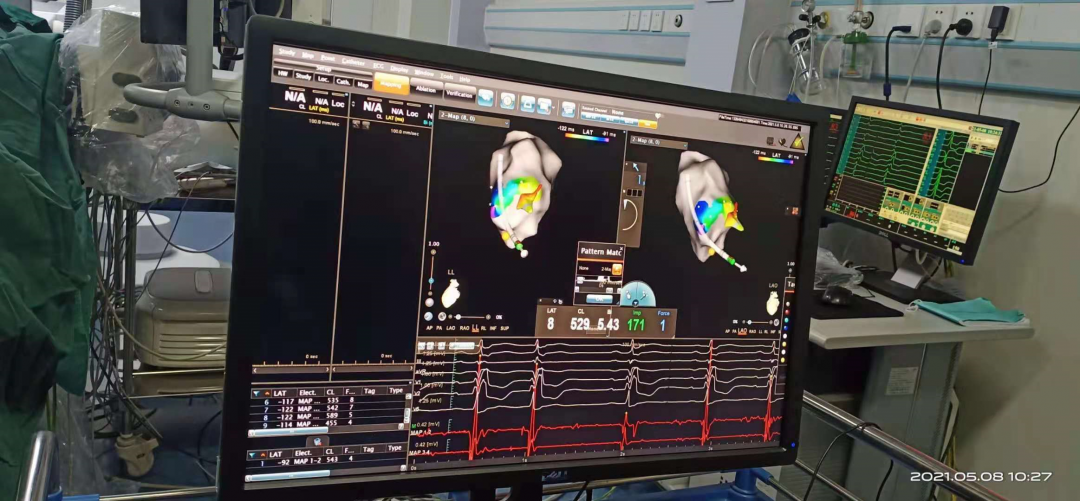The width and height of the screenshot is (1080, 501).
Task: Click the threshold slider in Pattern Matching dialog
Action: click(599, 279)
